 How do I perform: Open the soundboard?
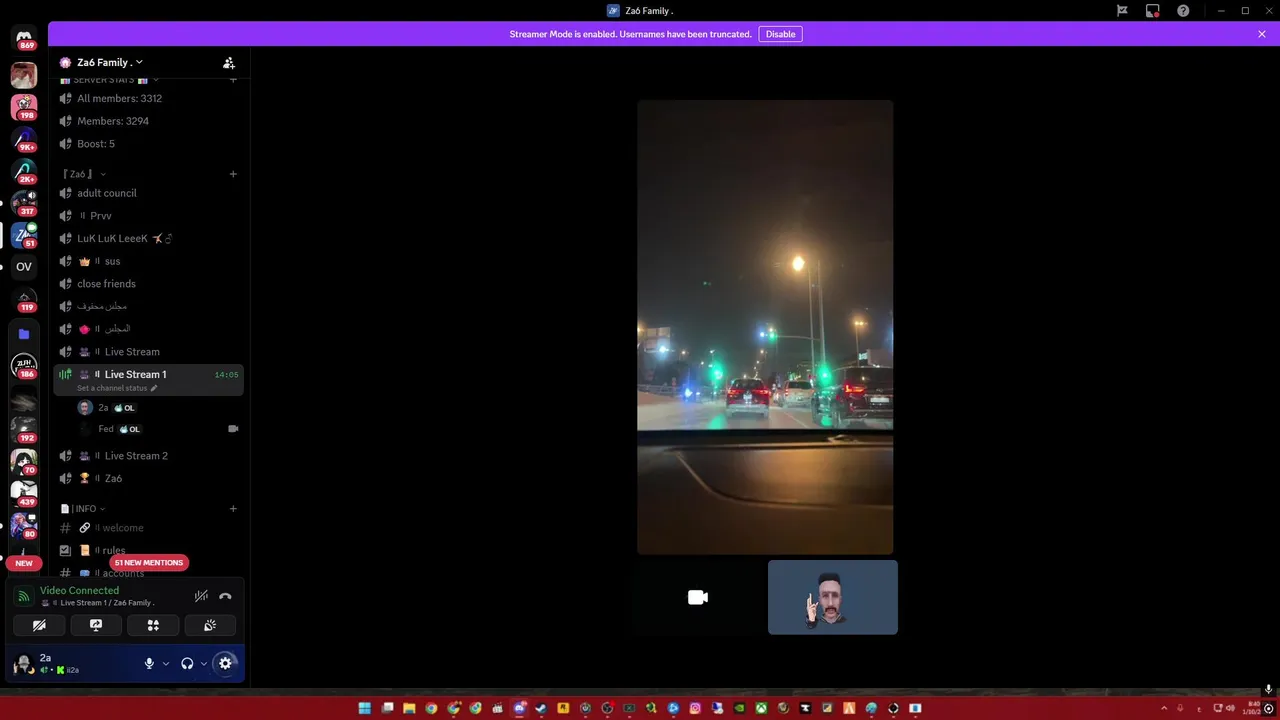coord(210,625)
